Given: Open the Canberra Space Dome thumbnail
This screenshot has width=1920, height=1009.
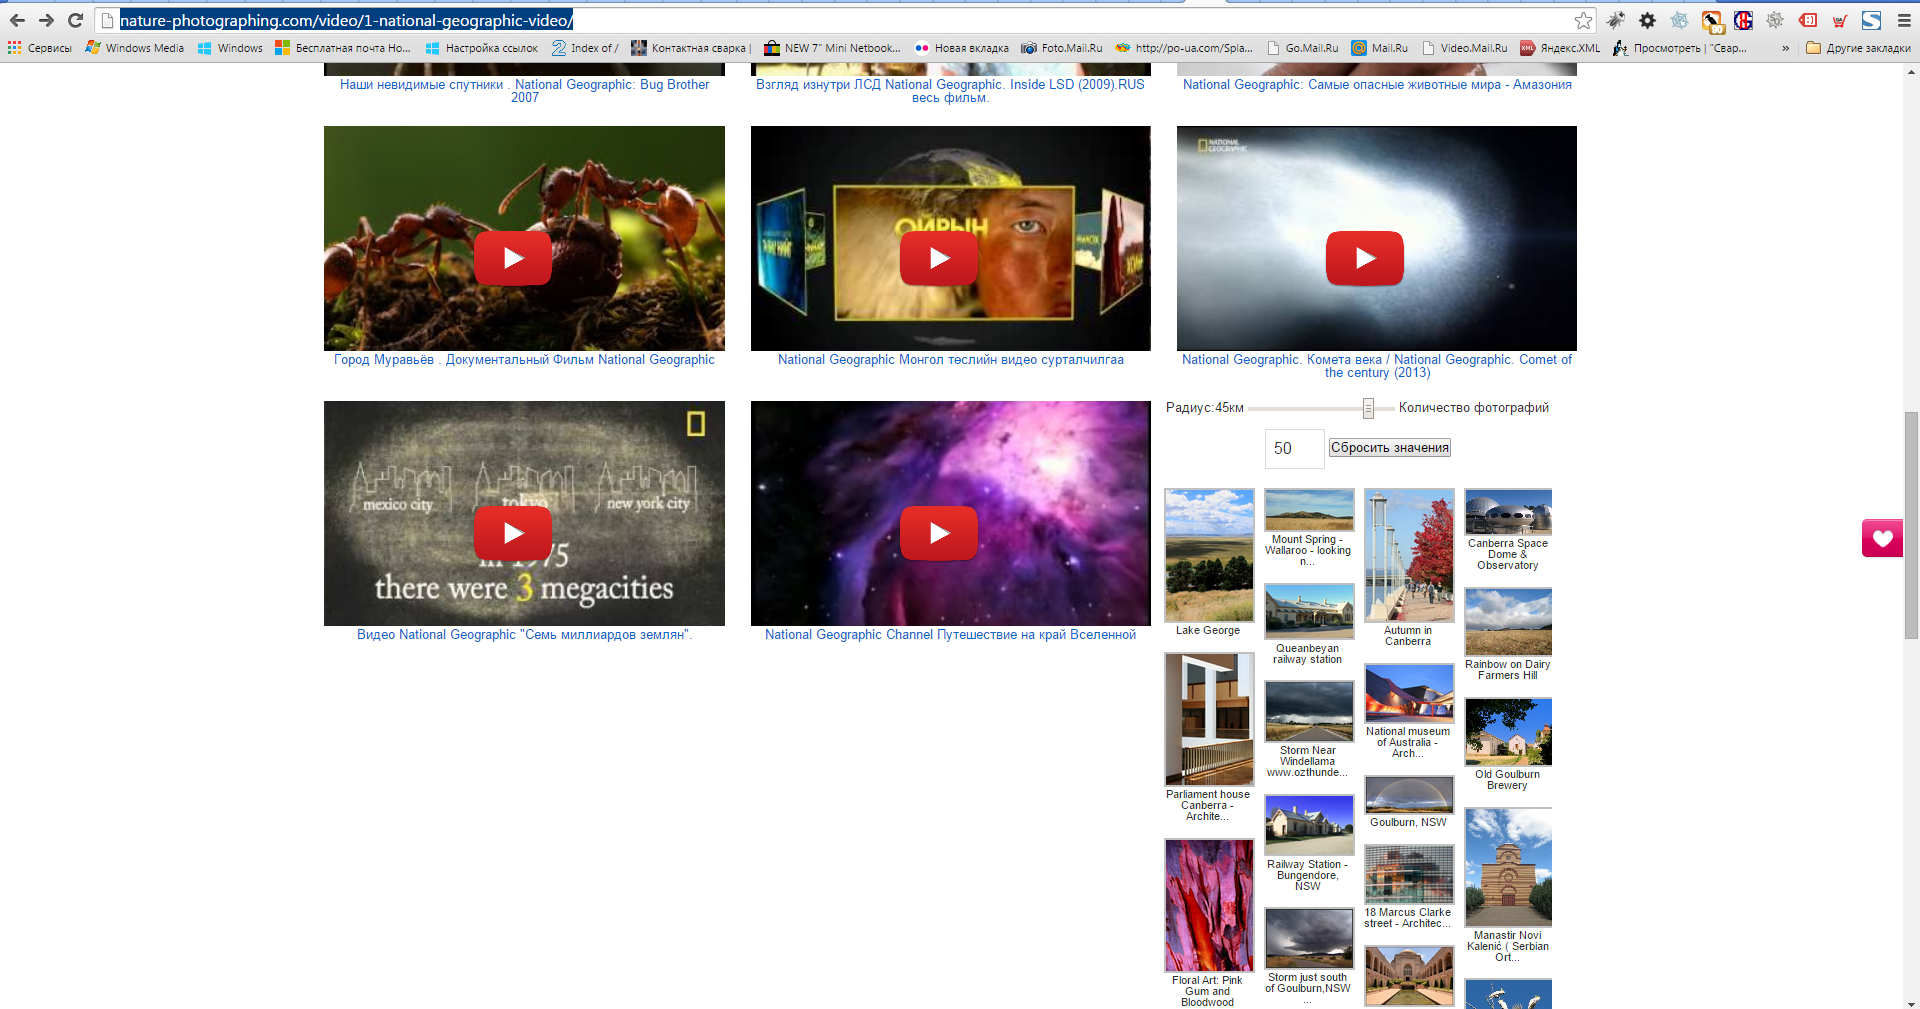Looking at the screenshot, I should pos(1508,512).
